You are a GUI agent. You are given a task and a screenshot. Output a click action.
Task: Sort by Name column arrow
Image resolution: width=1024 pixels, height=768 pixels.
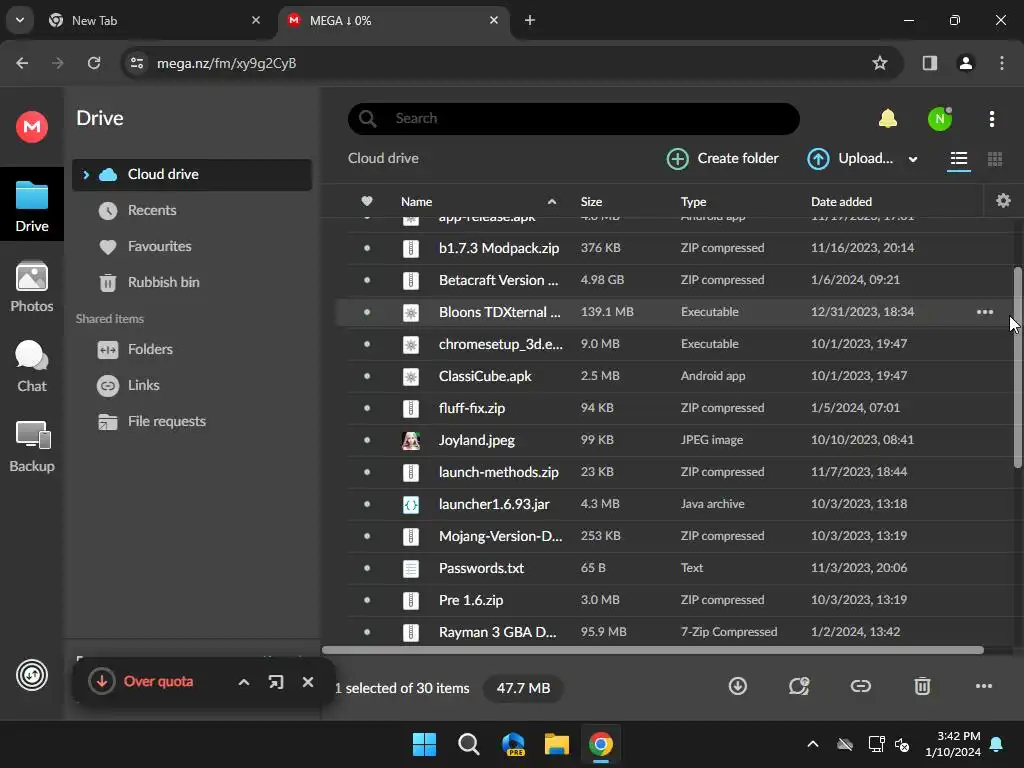[552, 202]
